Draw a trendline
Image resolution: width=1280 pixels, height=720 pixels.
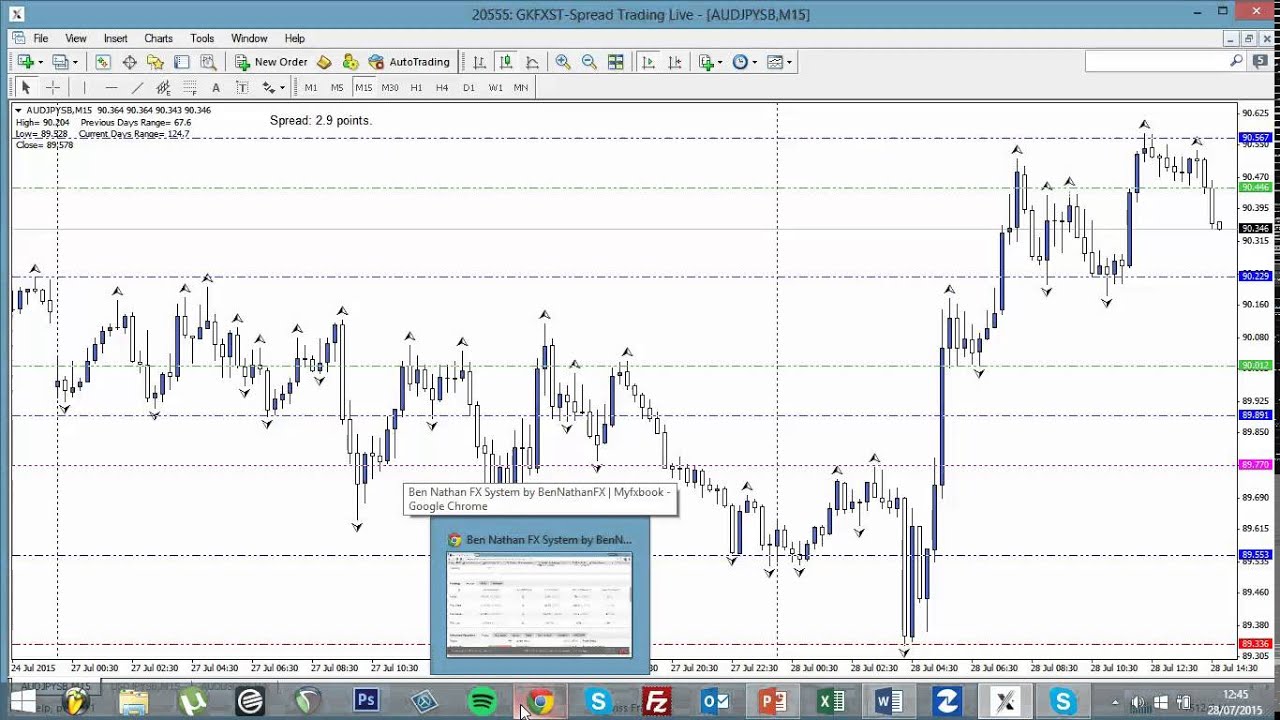137,88
